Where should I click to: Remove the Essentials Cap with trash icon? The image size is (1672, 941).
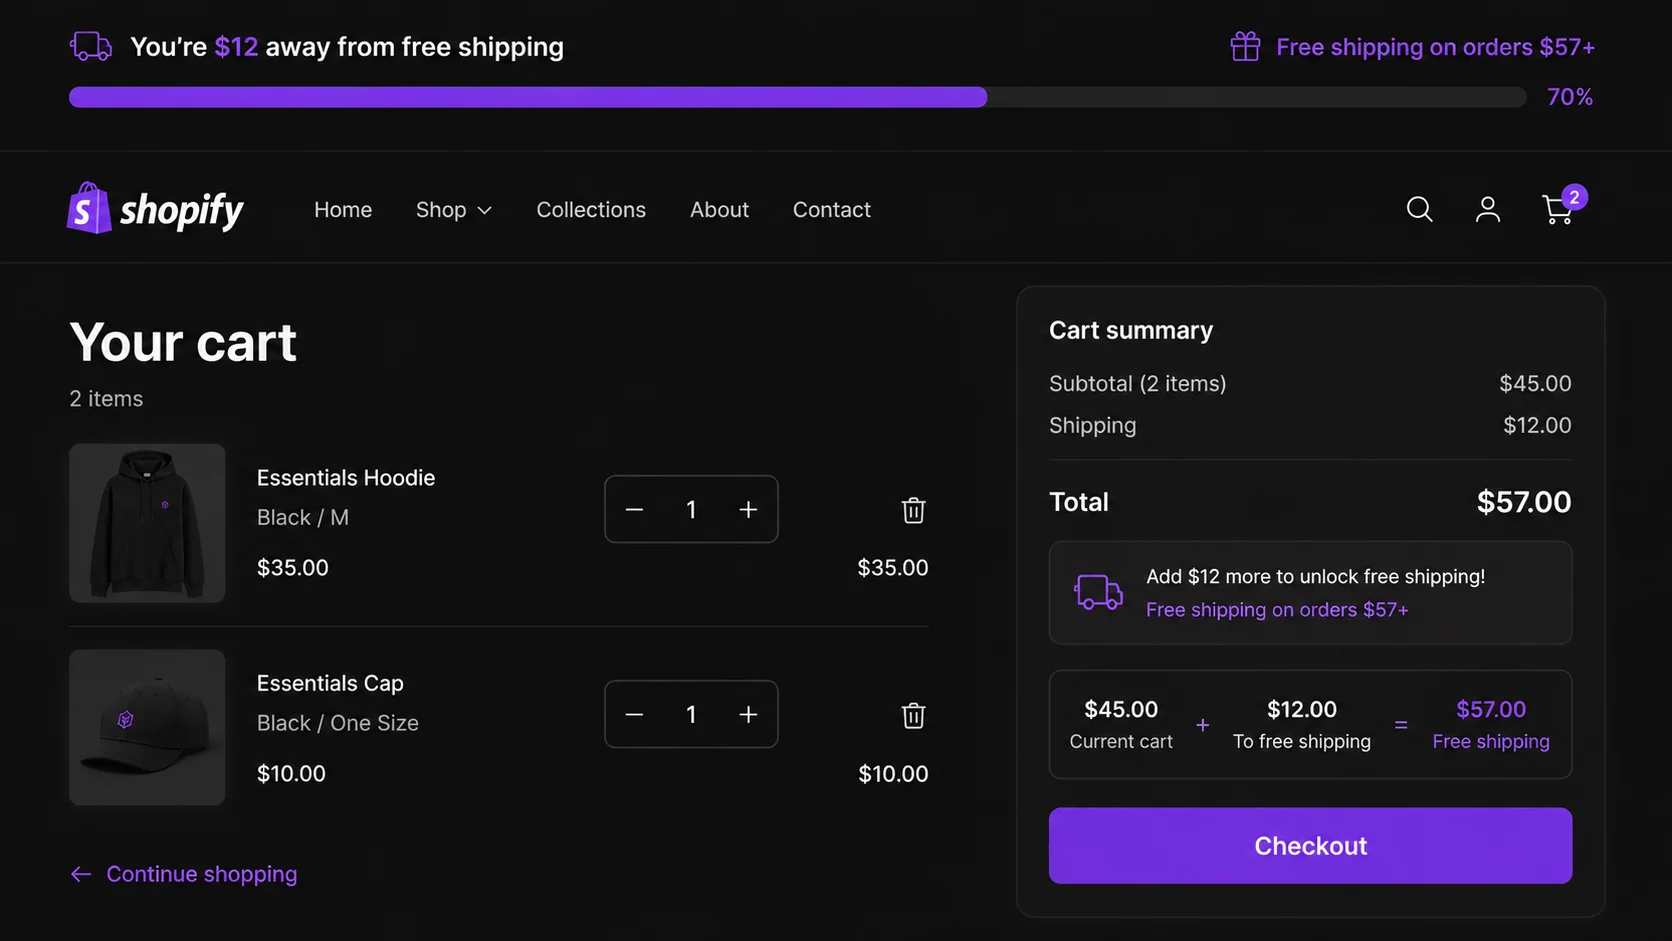point(913,715)
